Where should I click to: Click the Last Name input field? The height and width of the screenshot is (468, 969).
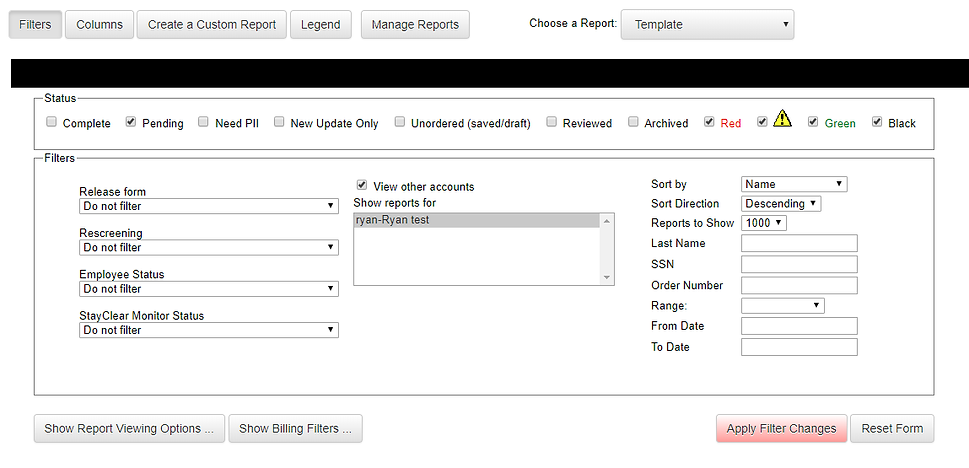tap(799, 243)
